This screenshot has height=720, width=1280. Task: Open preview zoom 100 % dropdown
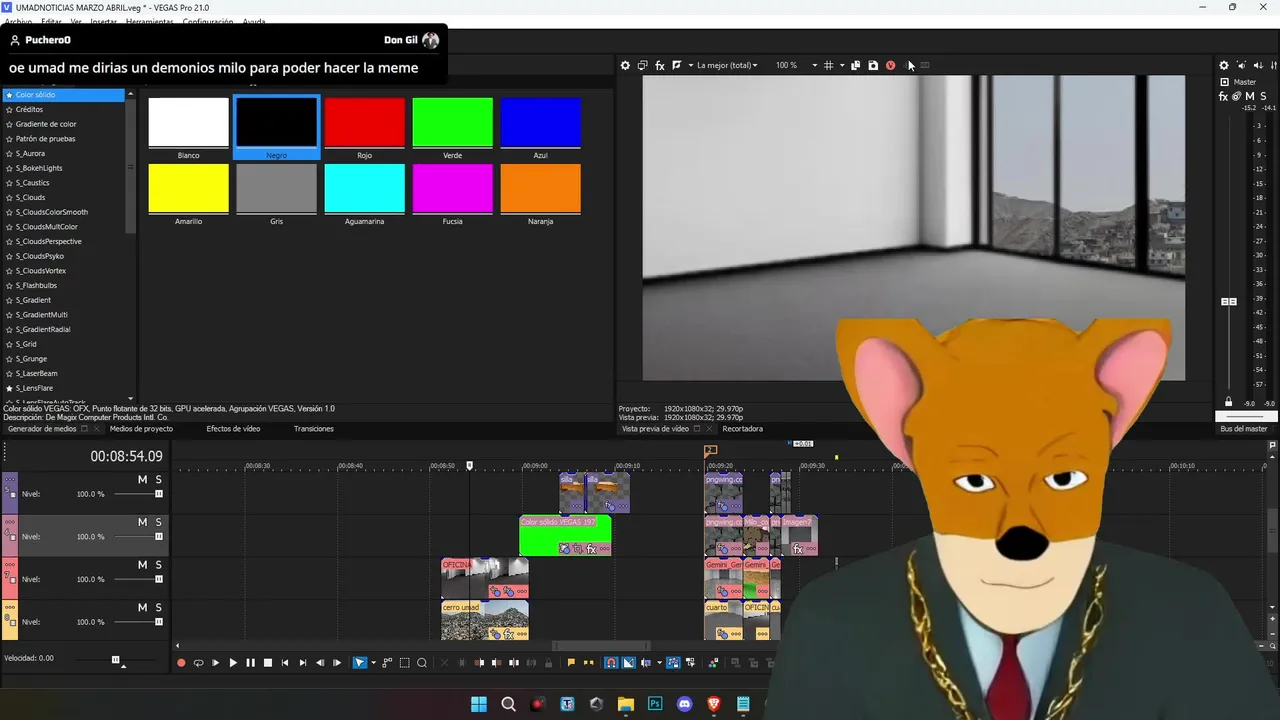[x=797, y=65]
